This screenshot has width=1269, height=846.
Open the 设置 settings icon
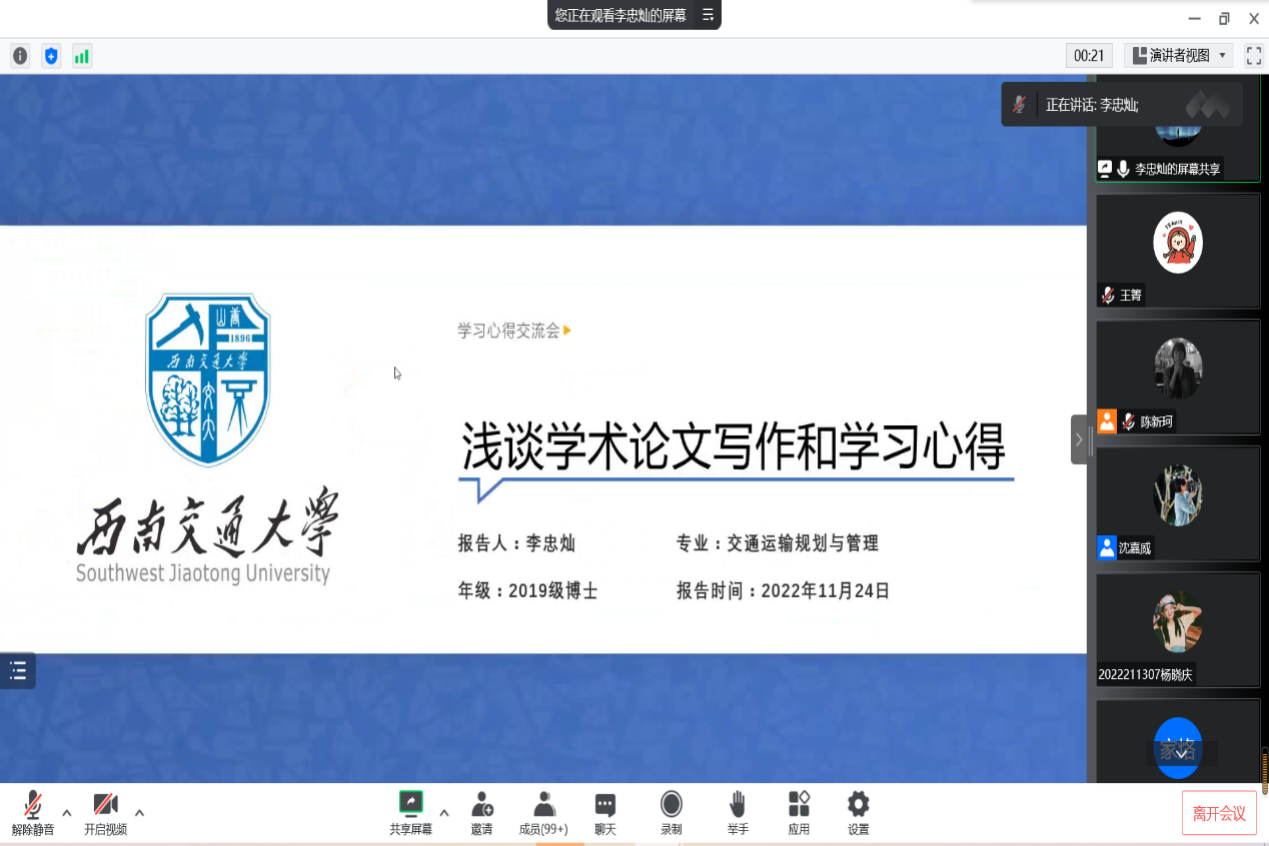(857, 811)
